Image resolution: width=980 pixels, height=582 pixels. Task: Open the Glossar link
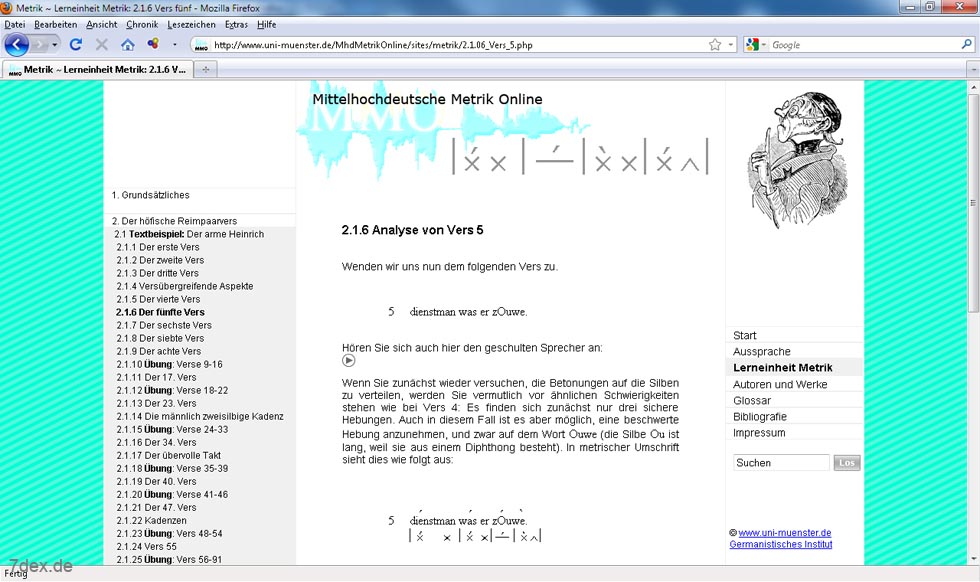click(x=752, y=401)
